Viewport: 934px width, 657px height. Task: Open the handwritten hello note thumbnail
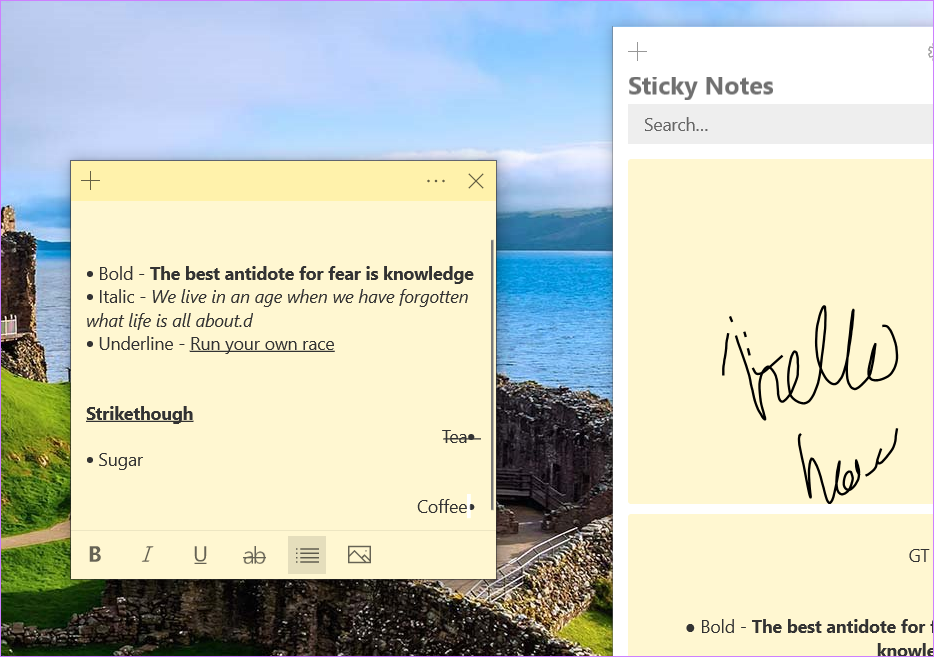pos(790,330)
